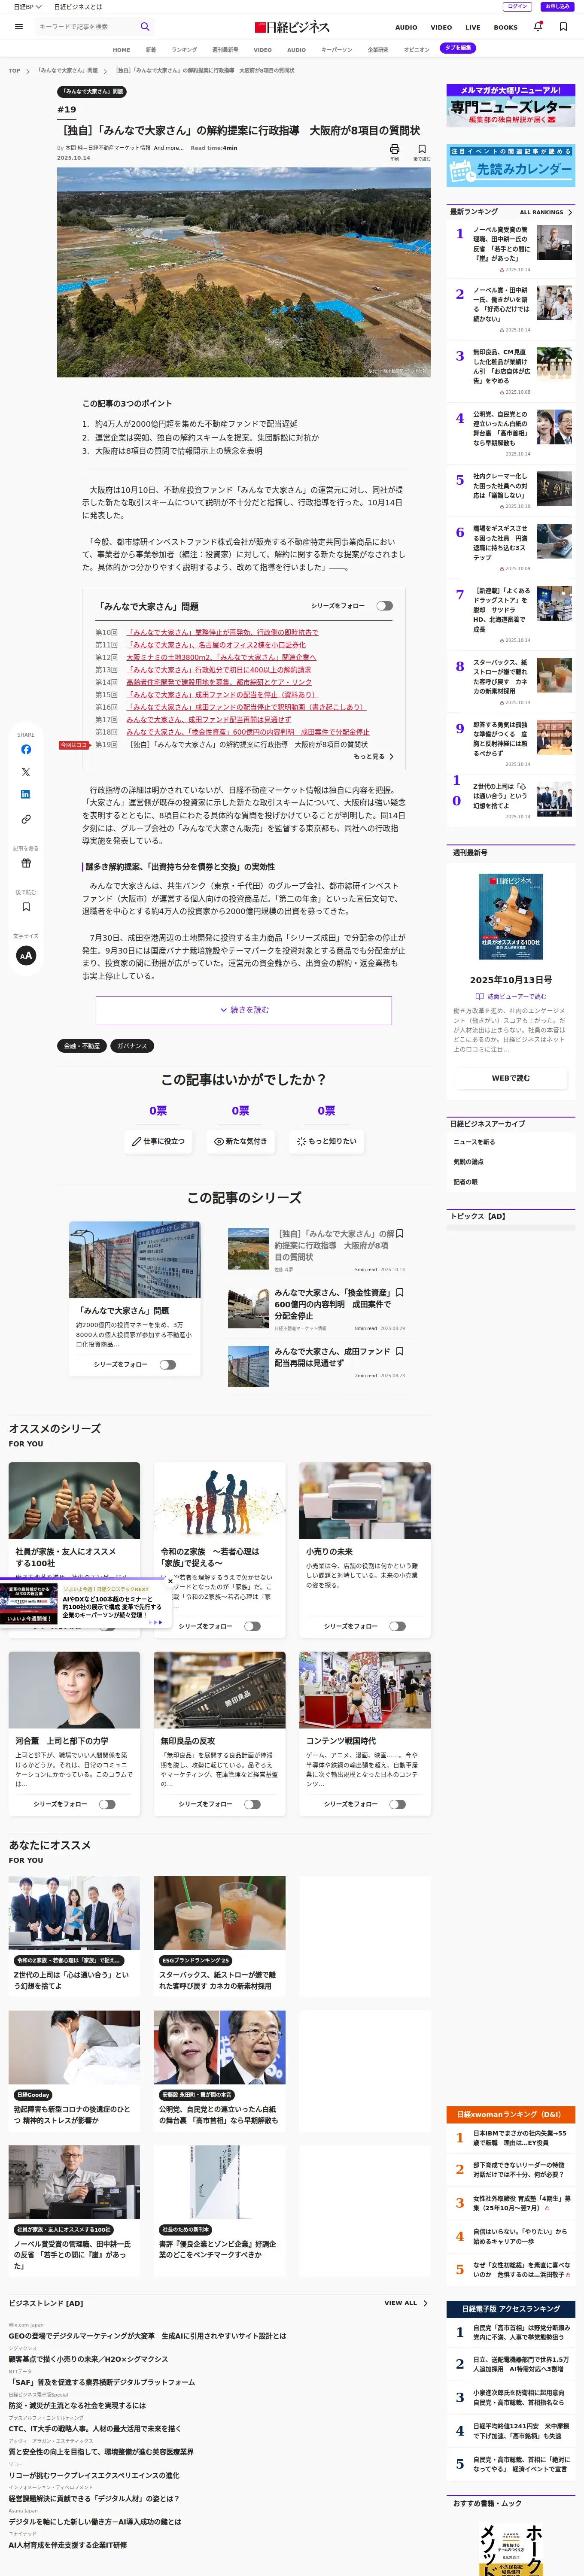Screen dimensions: 584x2576
Task: Open the 専門ニュースレター banner
Action: pyautogui.click(x=511, y=106)
